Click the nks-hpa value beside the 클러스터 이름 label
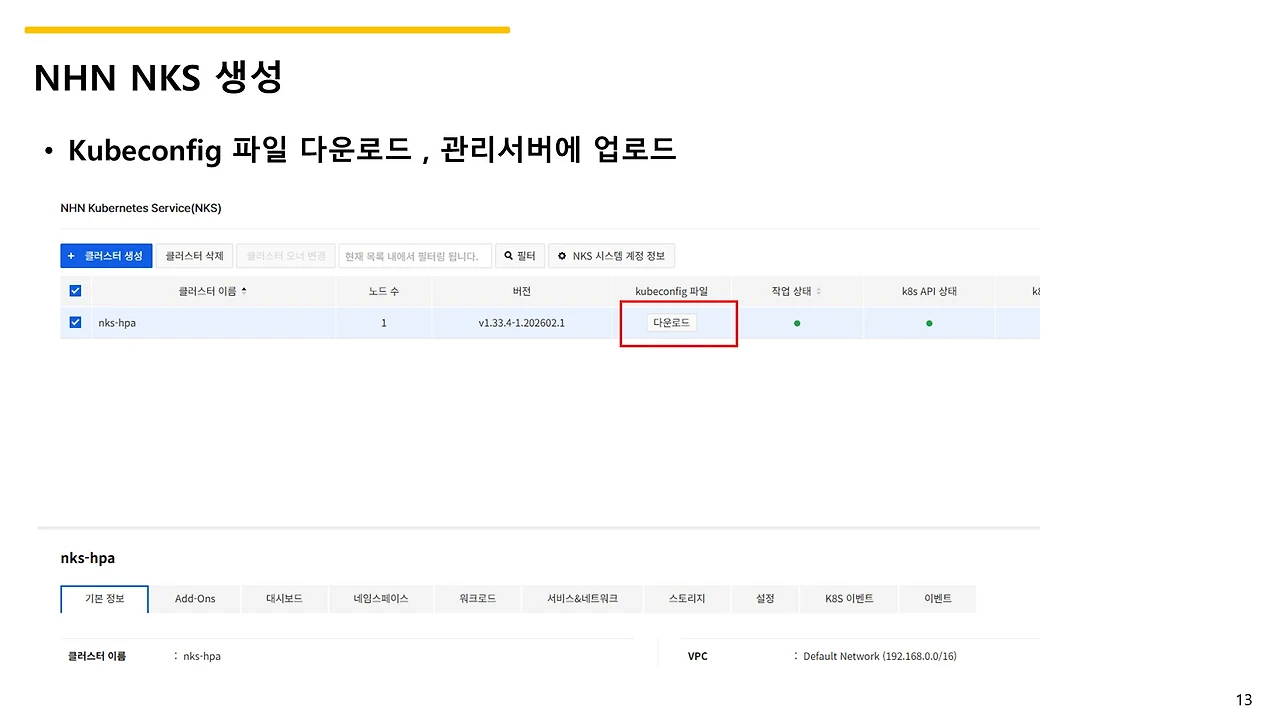The height and width of the screenshot is (720, 1280). point(202,656)
